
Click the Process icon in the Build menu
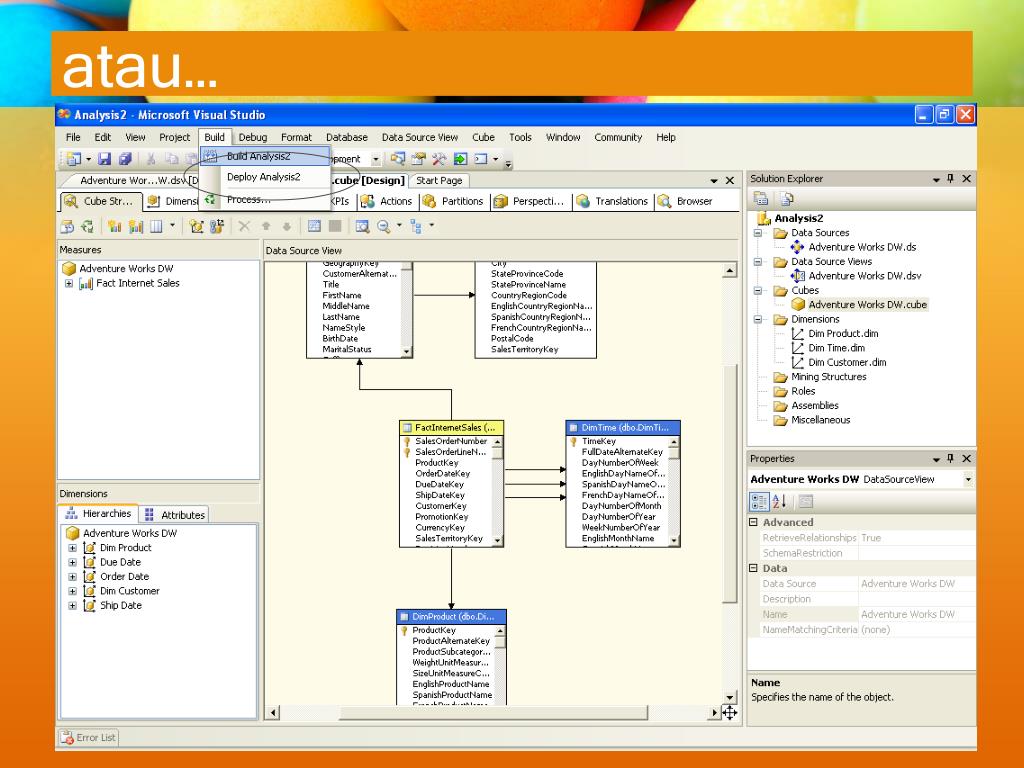coord(210,200)
